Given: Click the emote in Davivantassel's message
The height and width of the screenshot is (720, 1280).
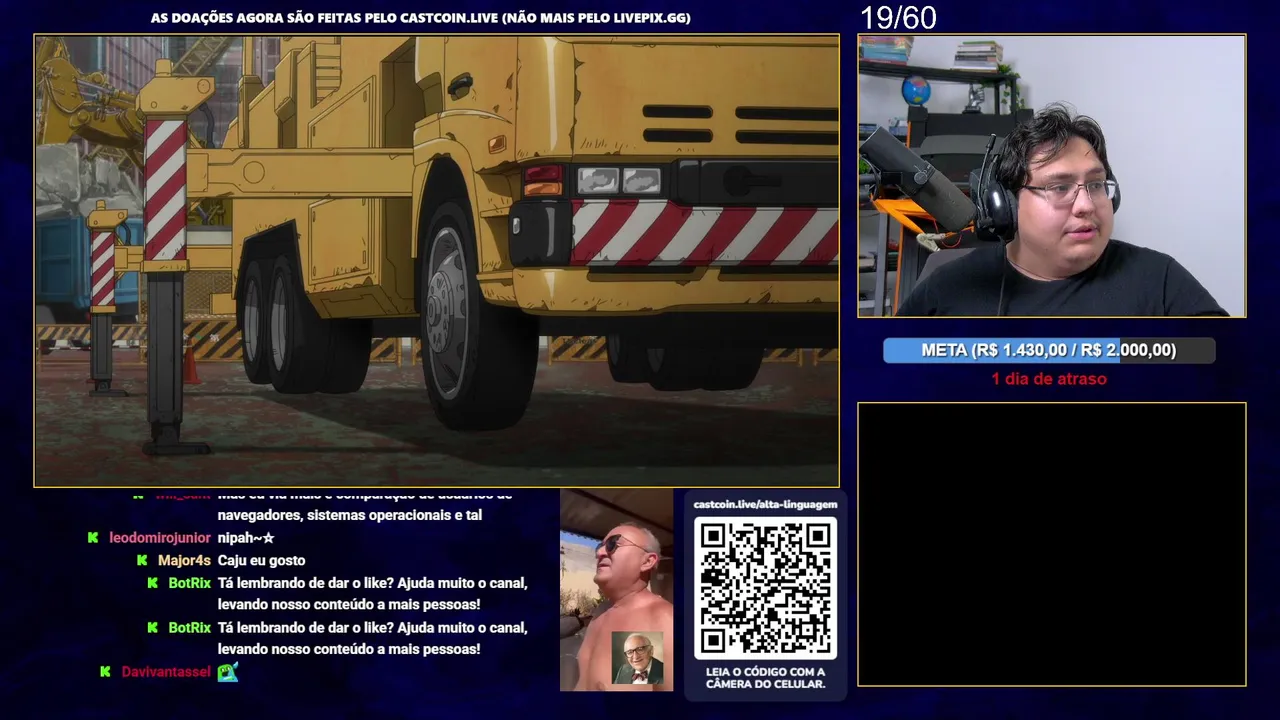Looking at the screenshot, I should coord(228,672).
